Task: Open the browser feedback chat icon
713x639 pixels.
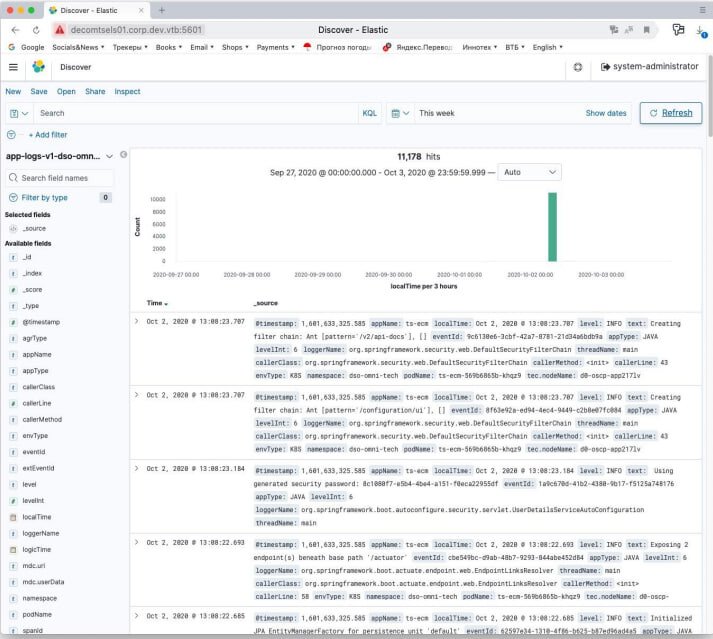Action: [678, 30]
